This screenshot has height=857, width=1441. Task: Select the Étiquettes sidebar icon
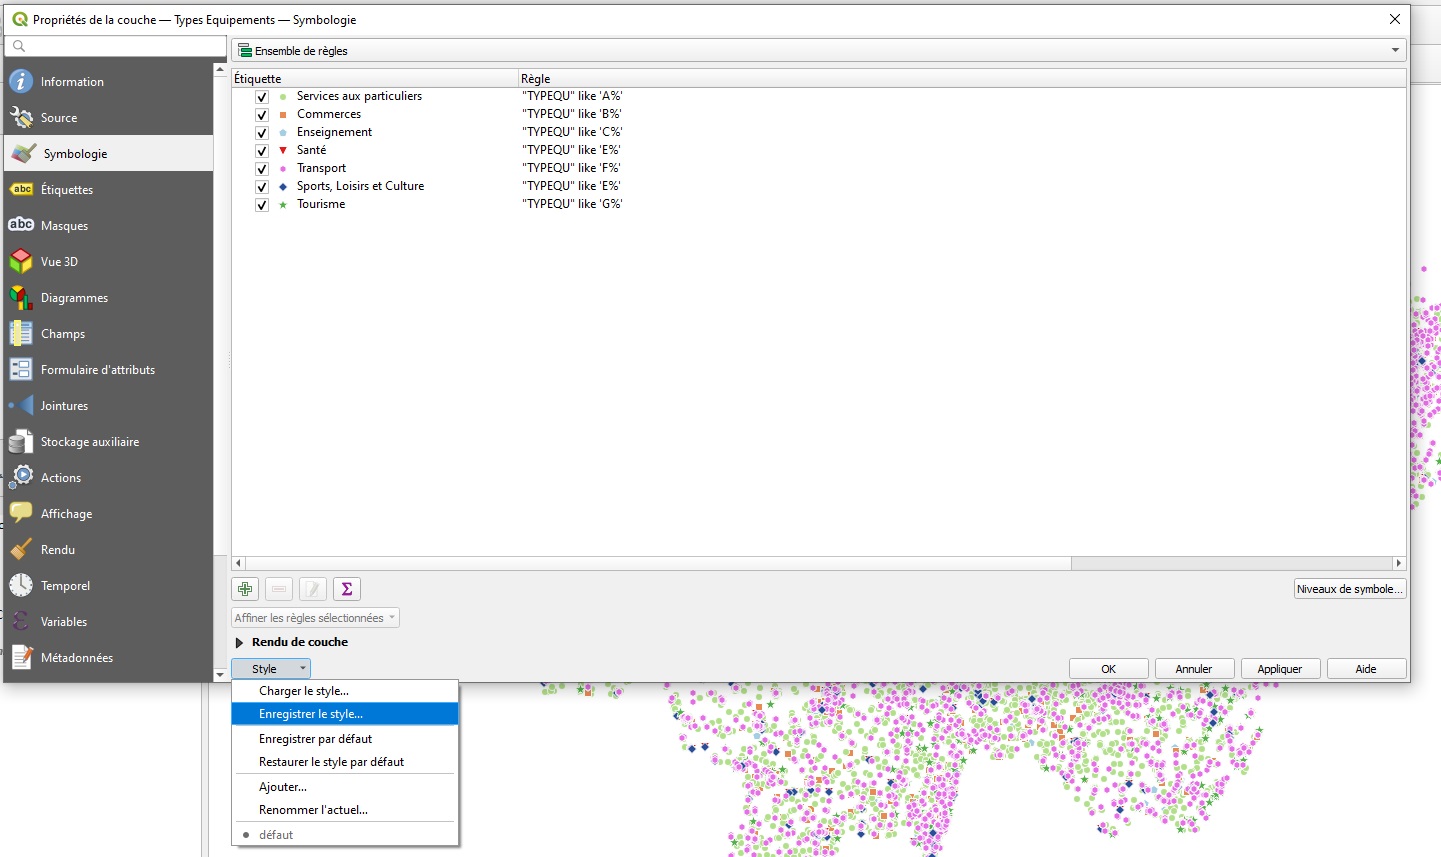21,190
